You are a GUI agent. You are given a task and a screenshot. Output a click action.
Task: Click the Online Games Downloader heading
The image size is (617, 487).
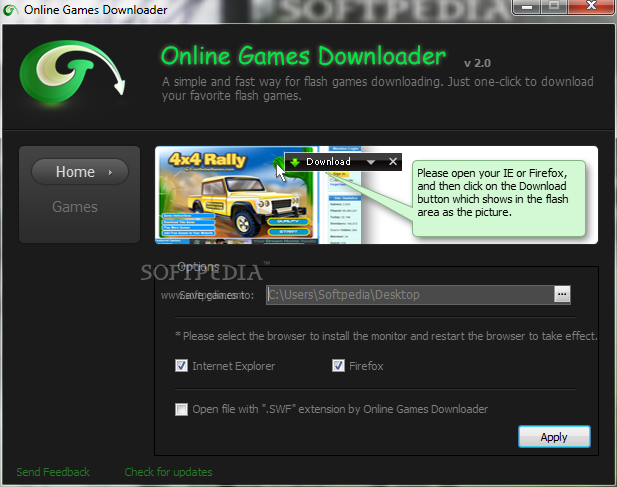tap(303, 56)
